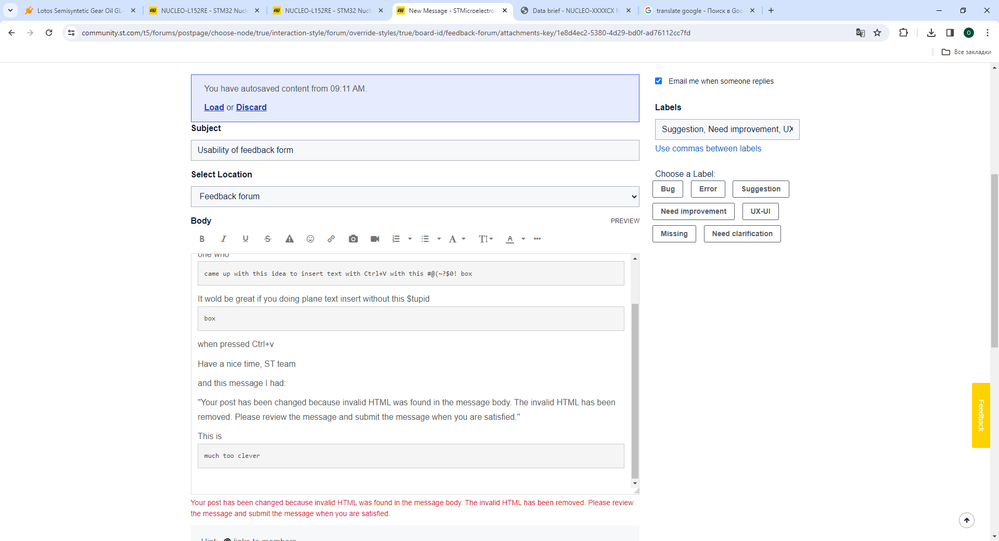The image size is (999, 541).
Task: Open the font size menu
Action: [485, 239]
